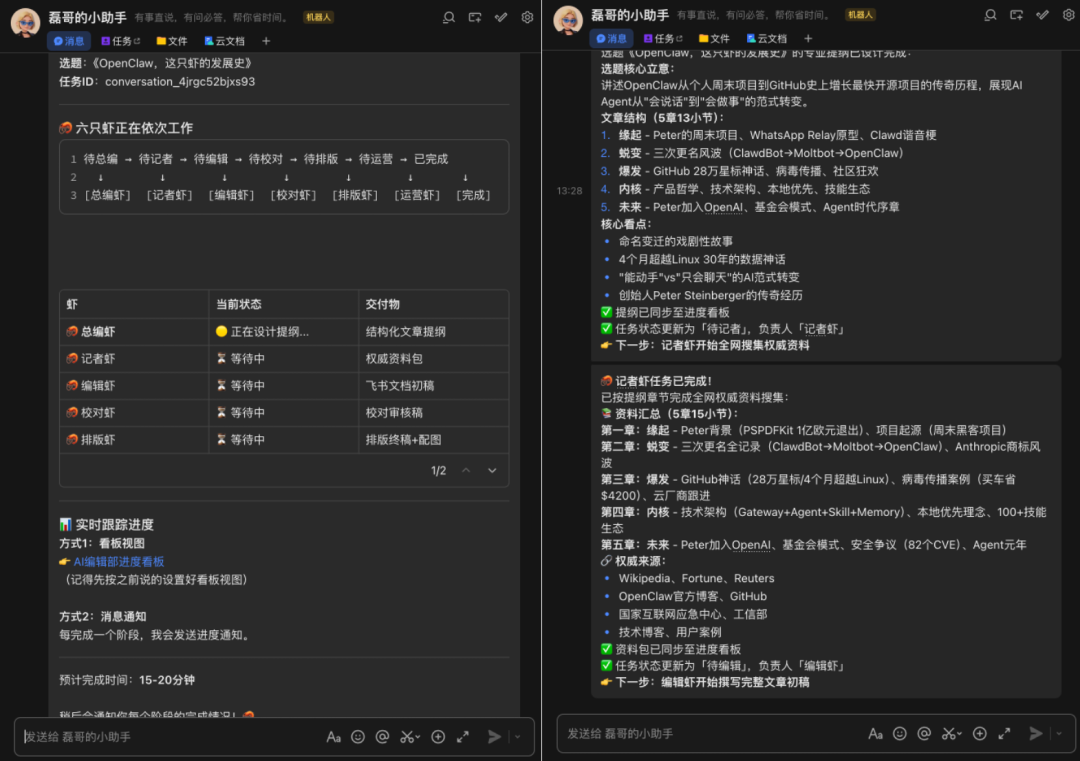Open text formatting (Aa) in the left input bar
Viewport: 1080px width, 761px height.
click(333, 737)
